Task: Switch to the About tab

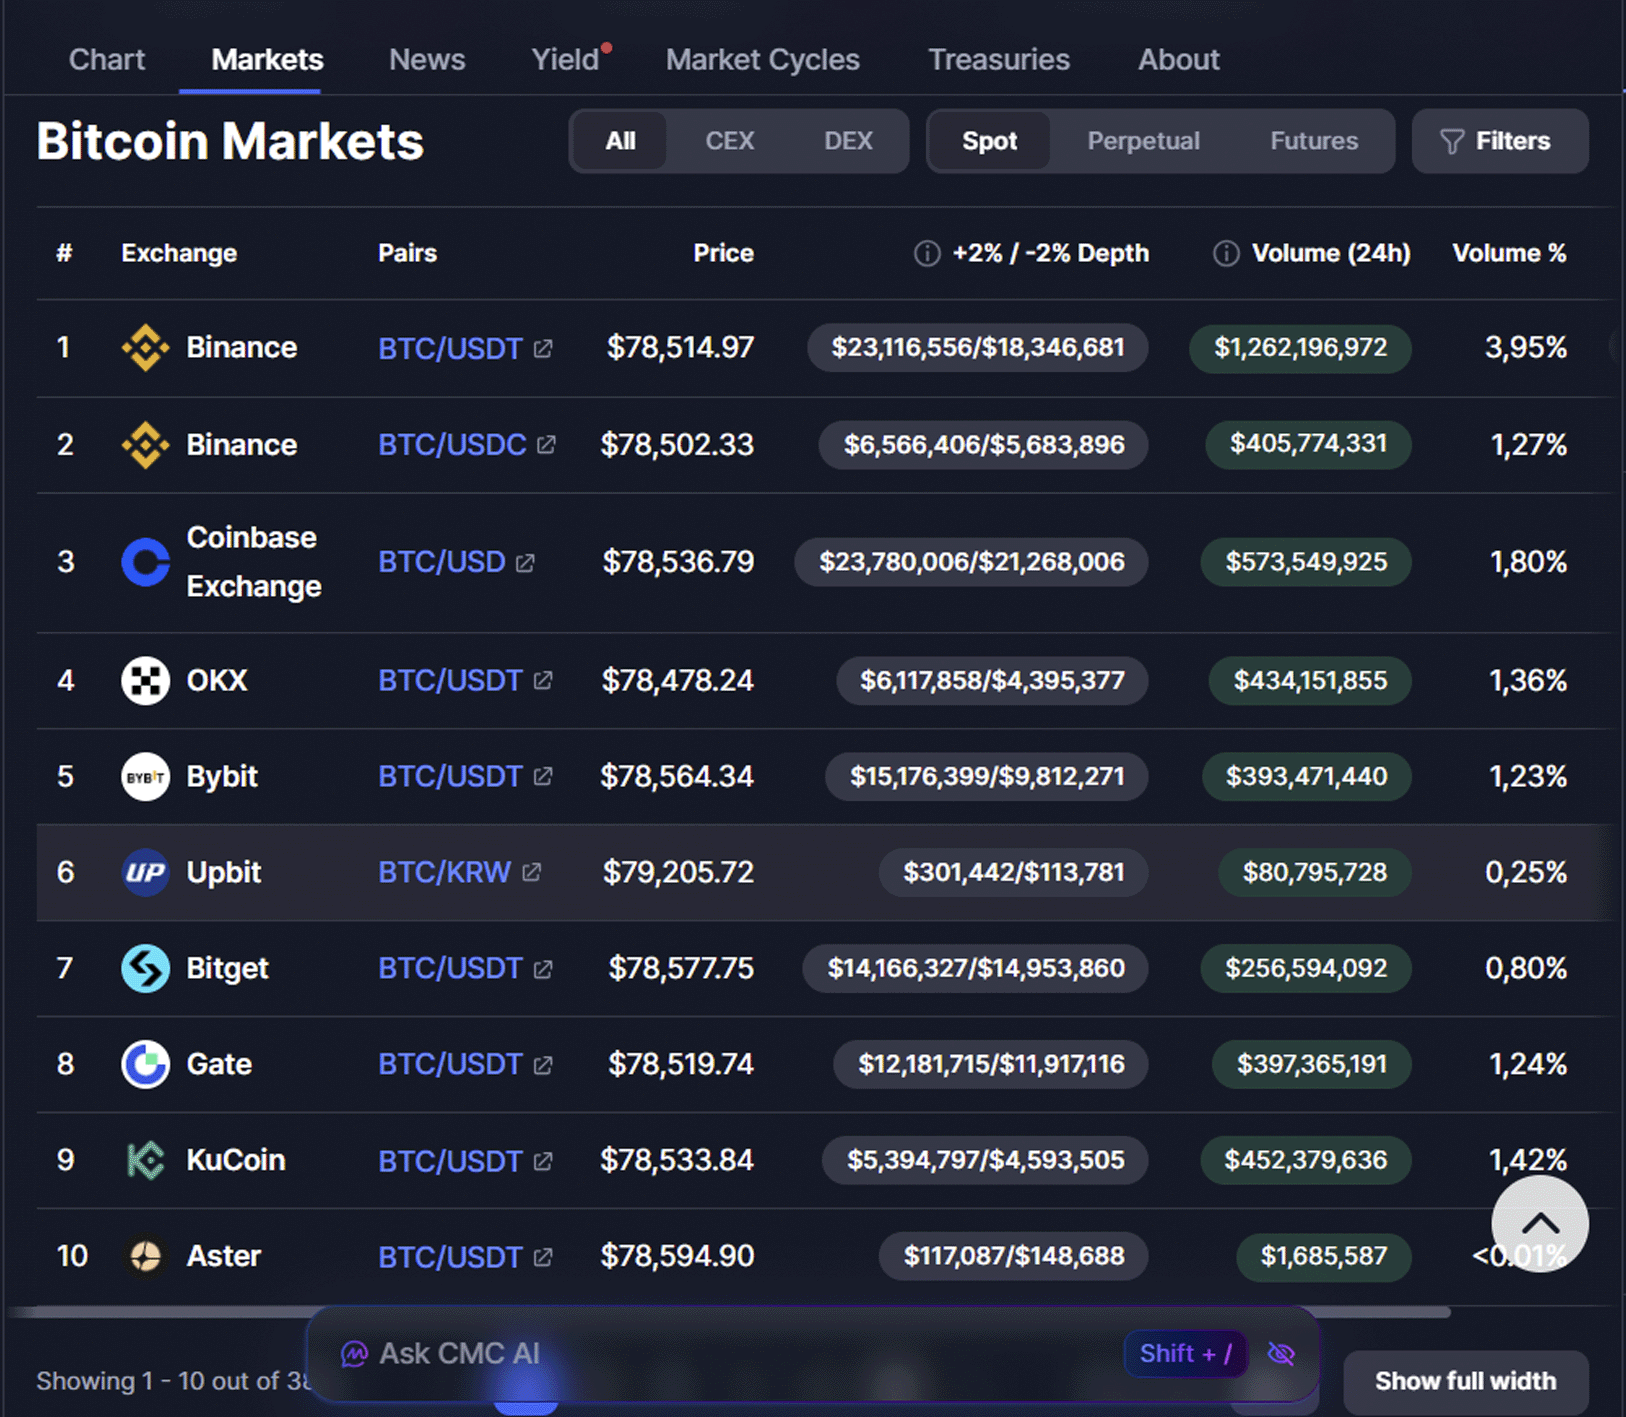Action: pos(1179,60)
